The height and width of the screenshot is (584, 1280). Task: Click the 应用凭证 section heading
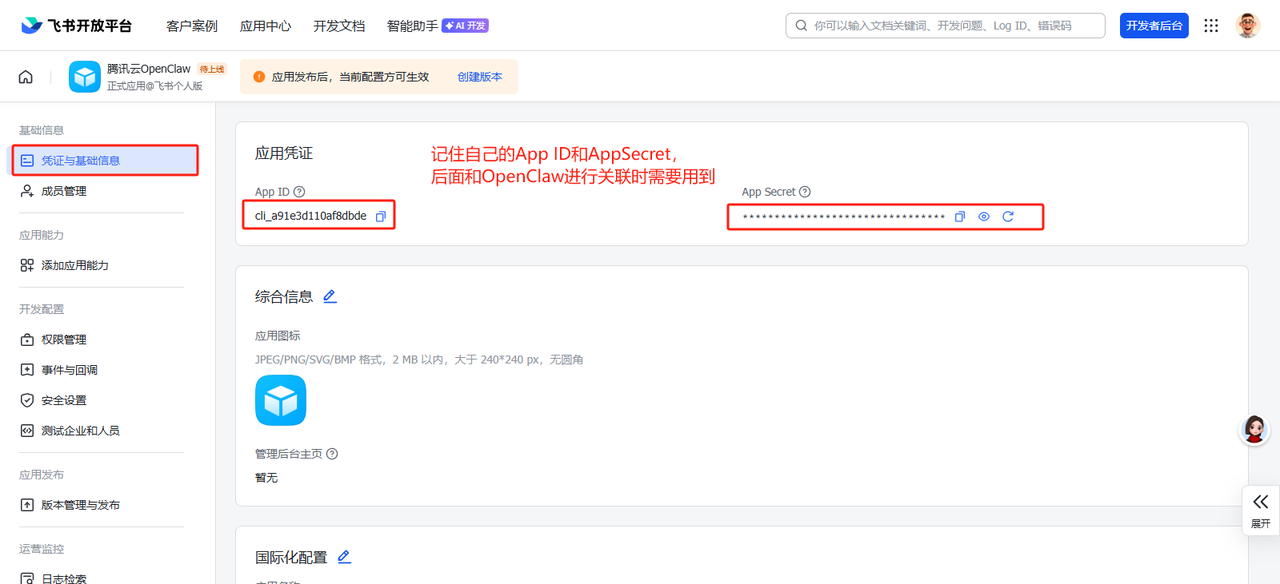coord(284,153)
